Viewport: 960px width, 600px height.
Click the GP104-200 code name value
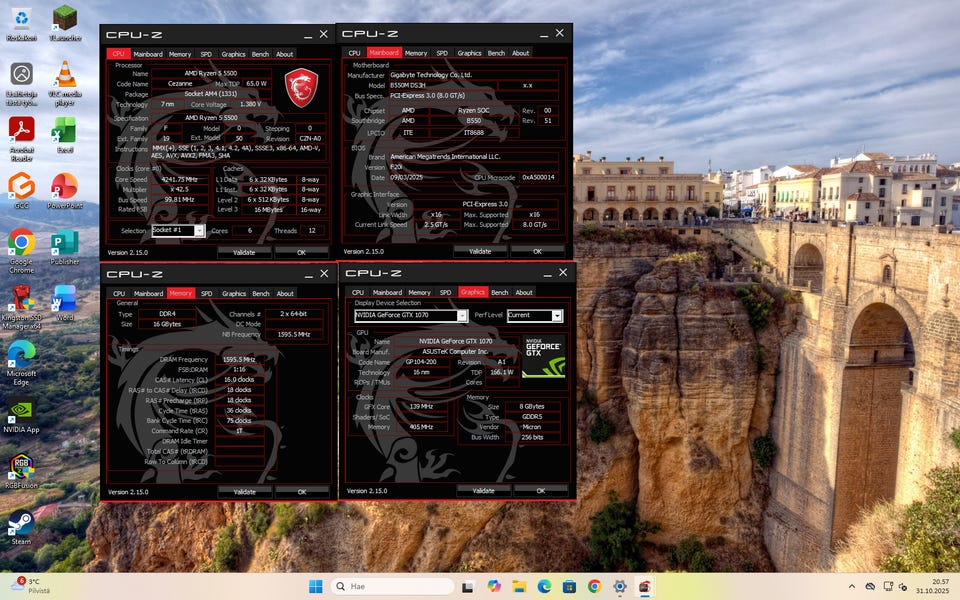(421, 362)
